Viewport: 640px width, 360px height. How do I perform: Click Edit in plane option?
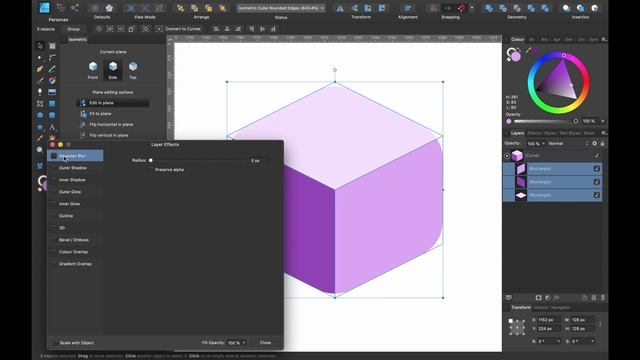(112, 103)
